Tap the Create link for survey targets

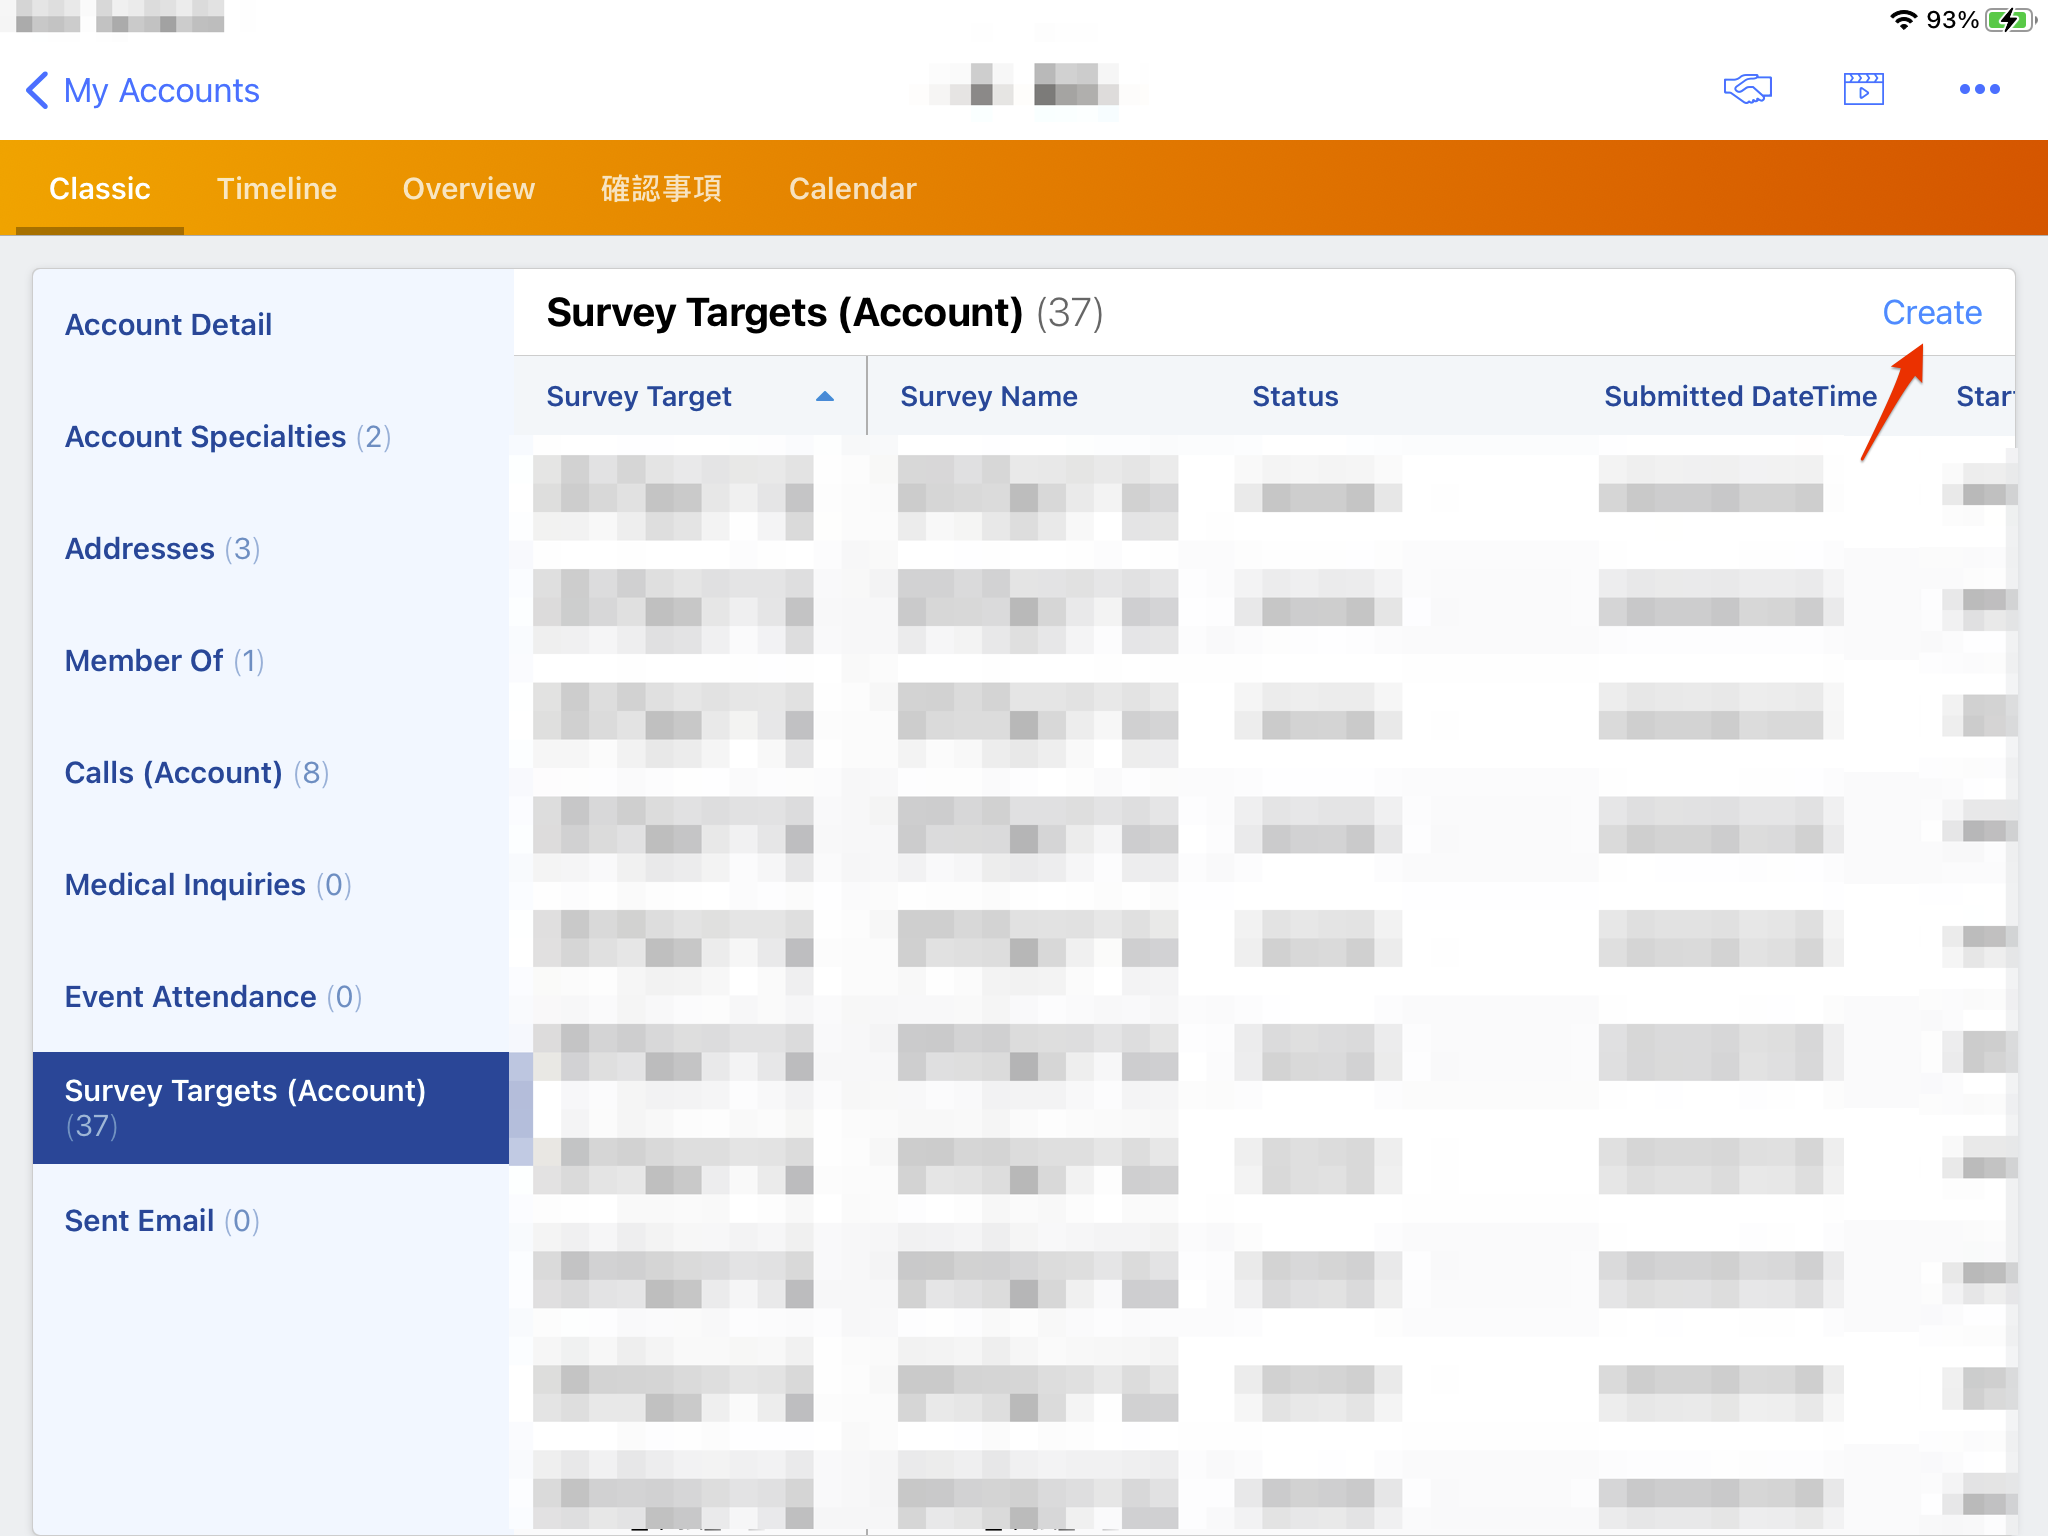pyautogui.click(x=1931, y=313)
